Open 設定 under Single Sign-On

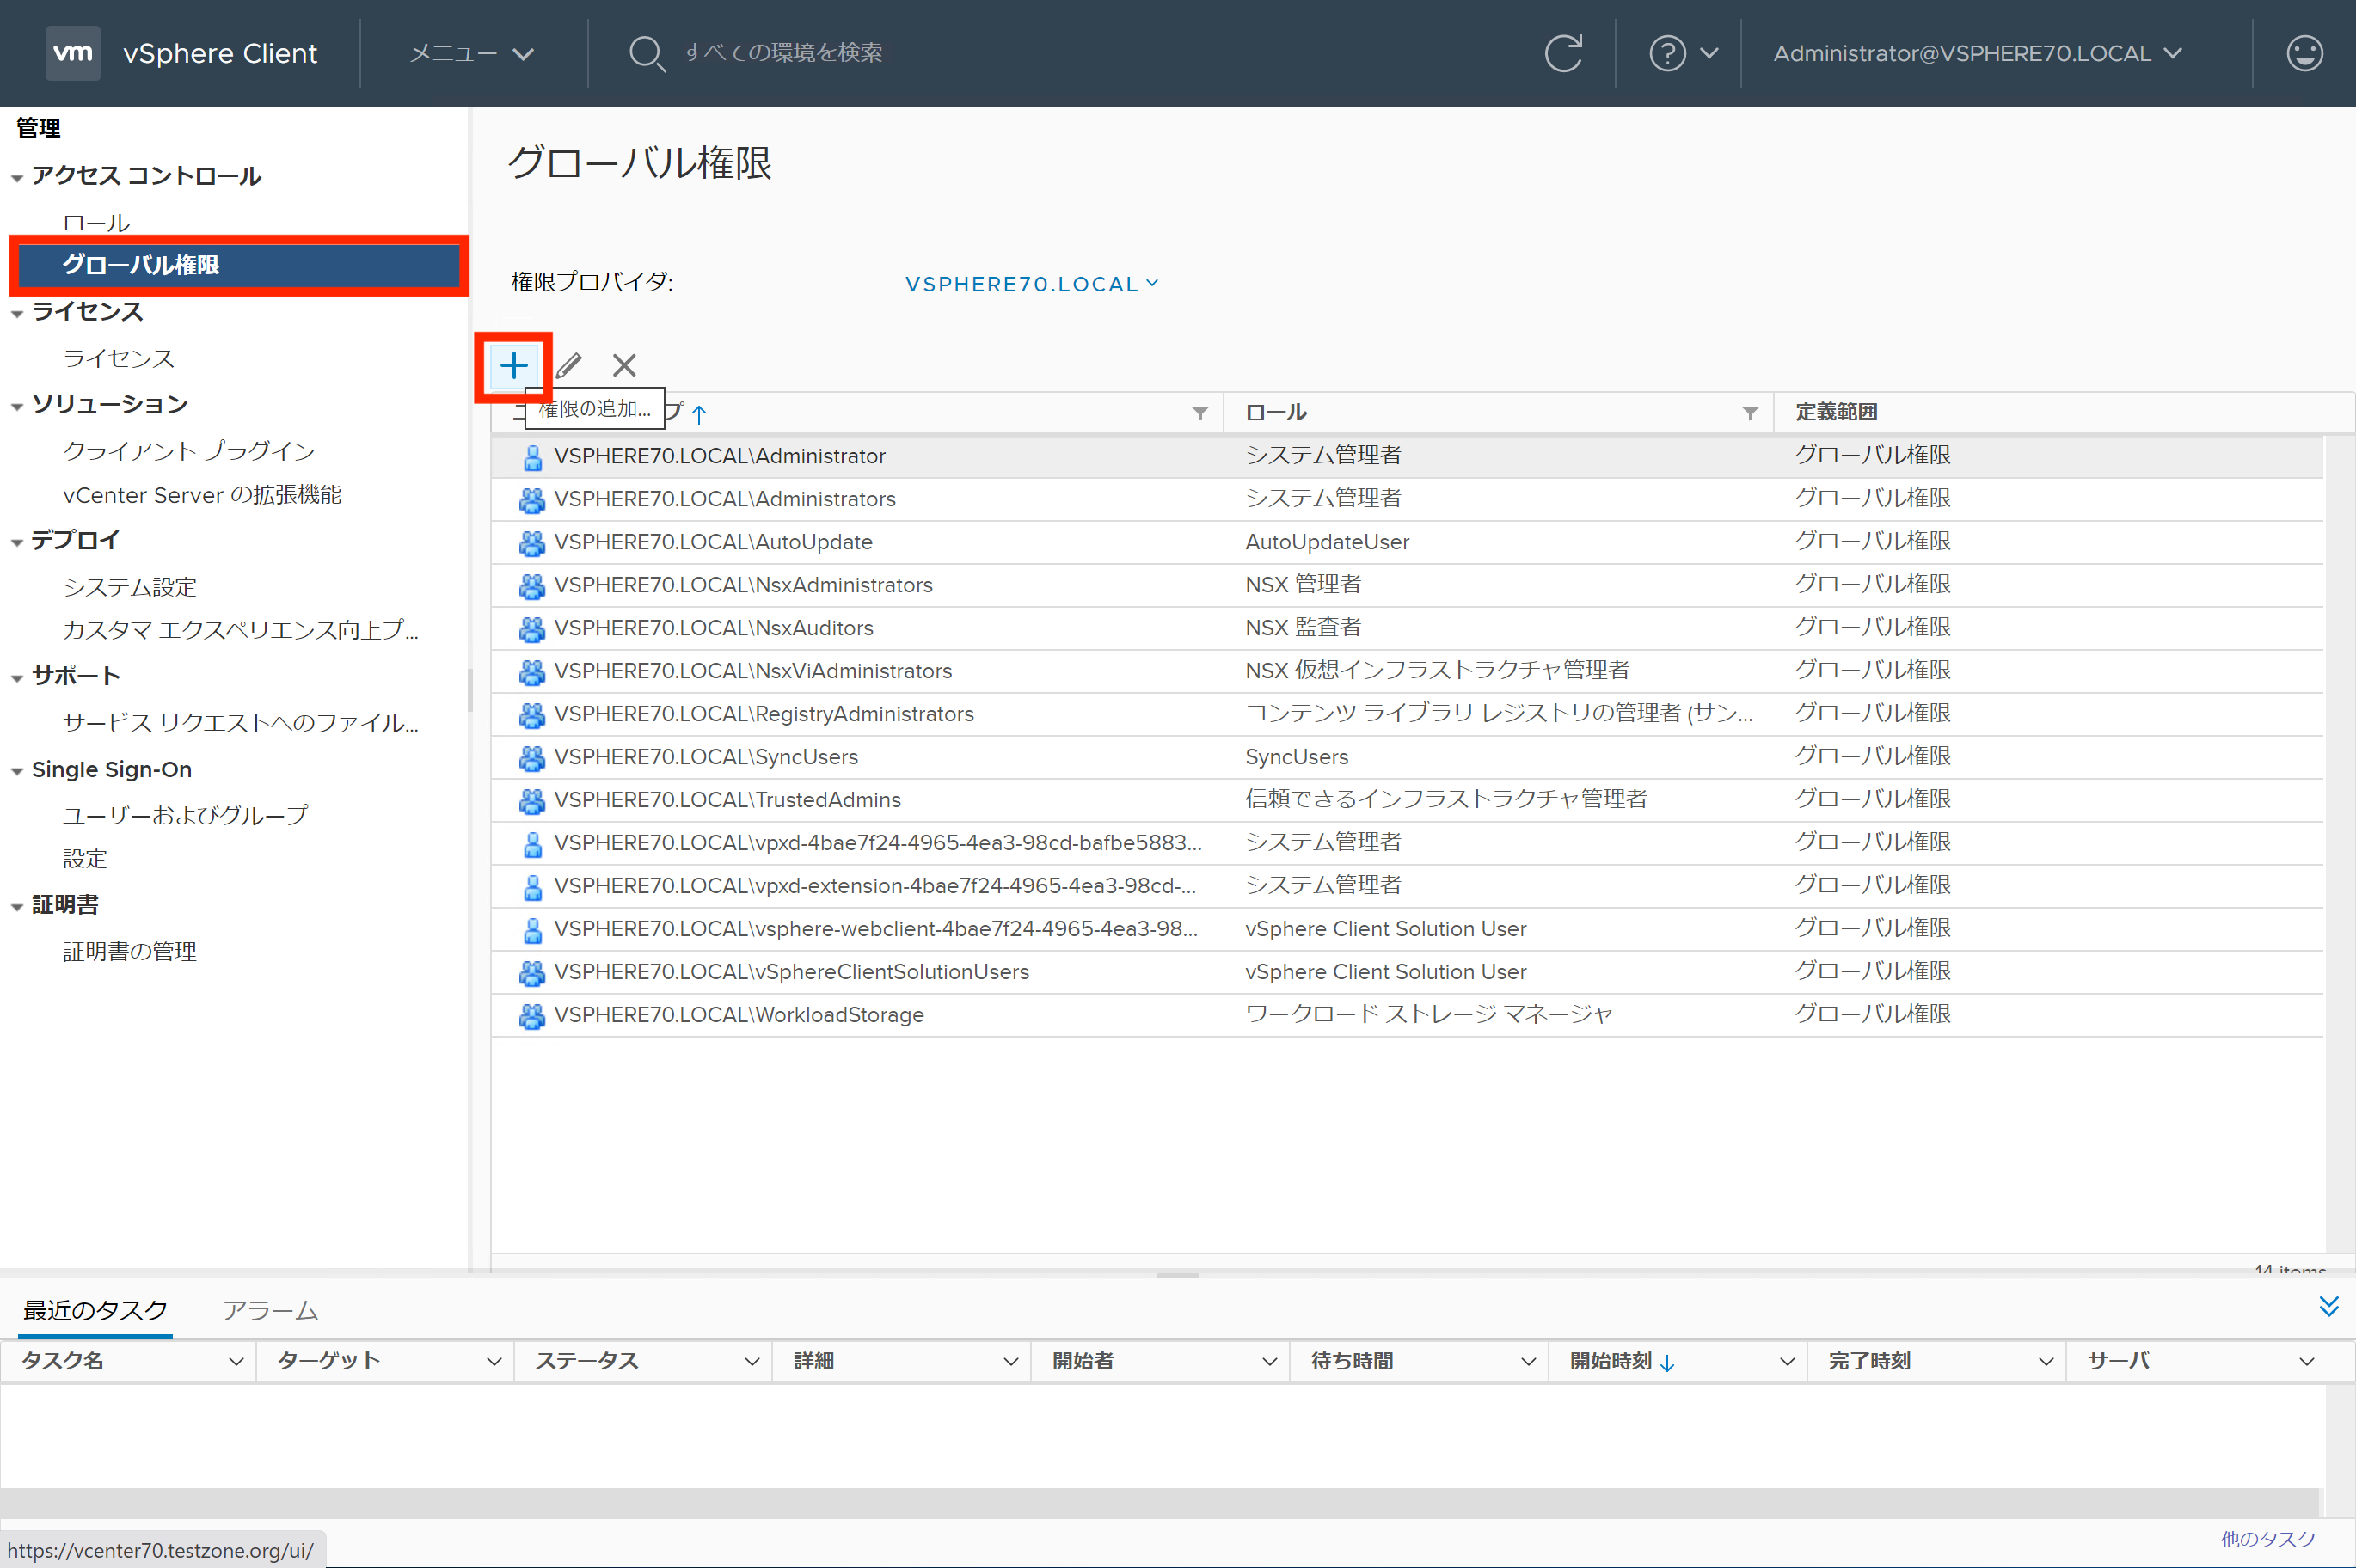point(85,859)
